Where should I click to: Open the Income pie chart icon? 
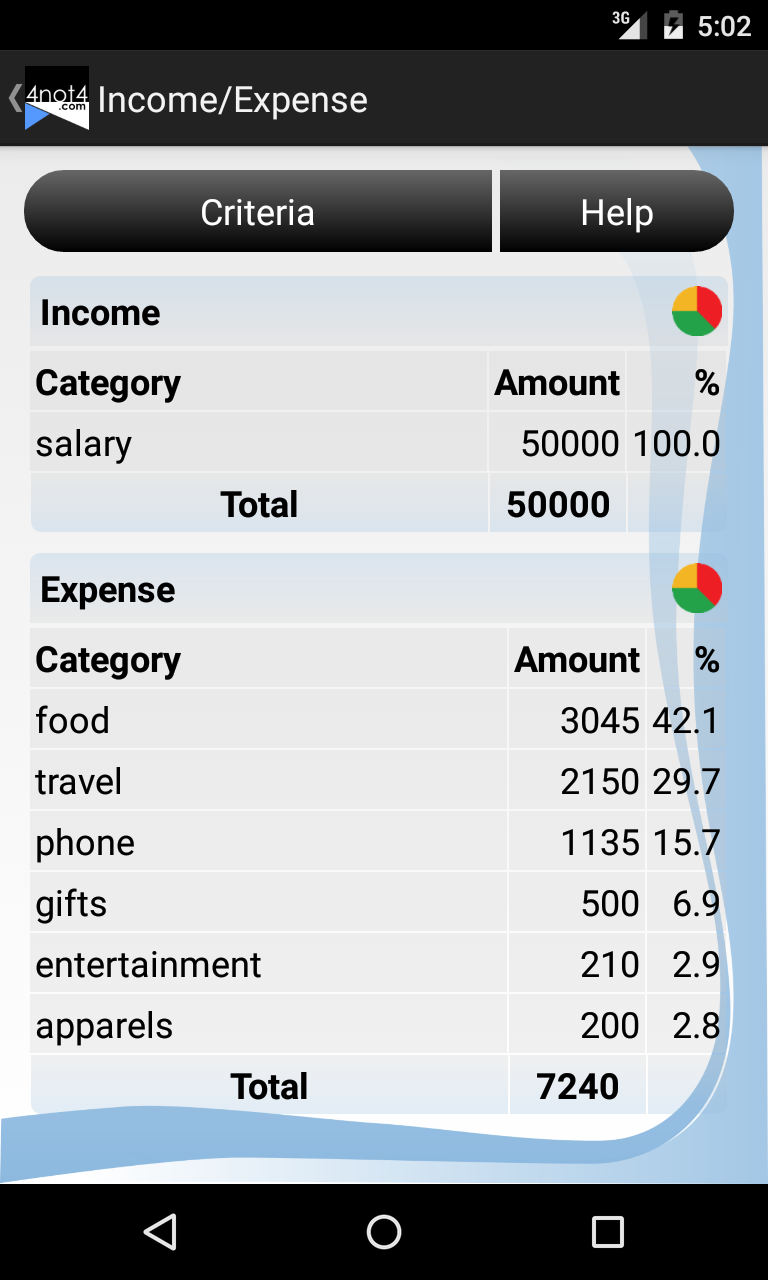click(697, 312)
